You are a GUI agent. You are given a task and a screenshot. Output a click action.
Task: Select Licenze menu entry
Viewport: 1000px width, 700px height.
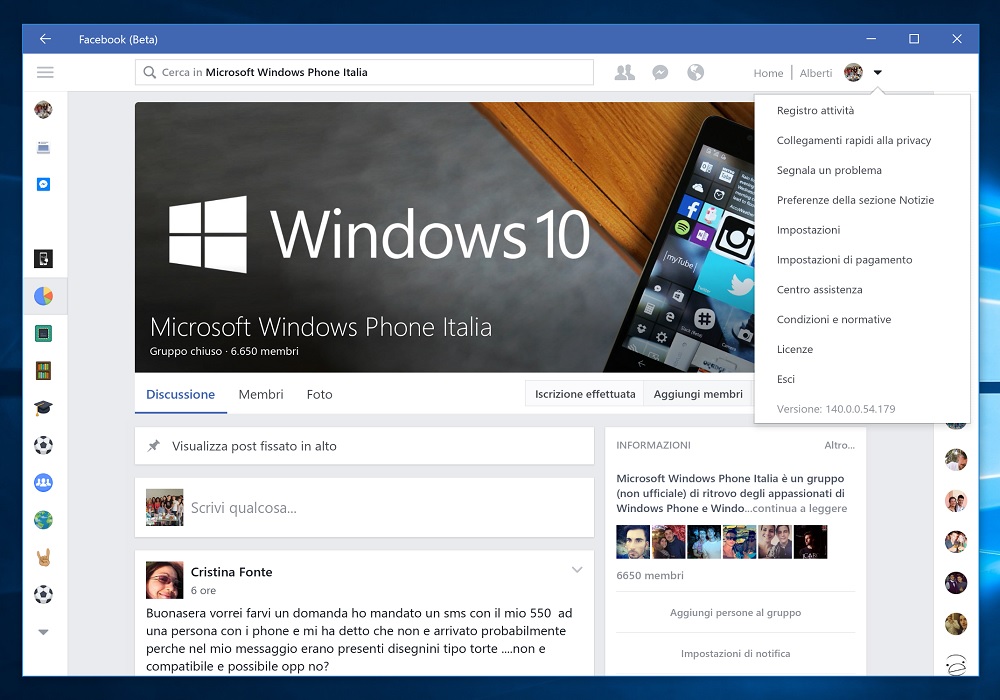[795, 349]
